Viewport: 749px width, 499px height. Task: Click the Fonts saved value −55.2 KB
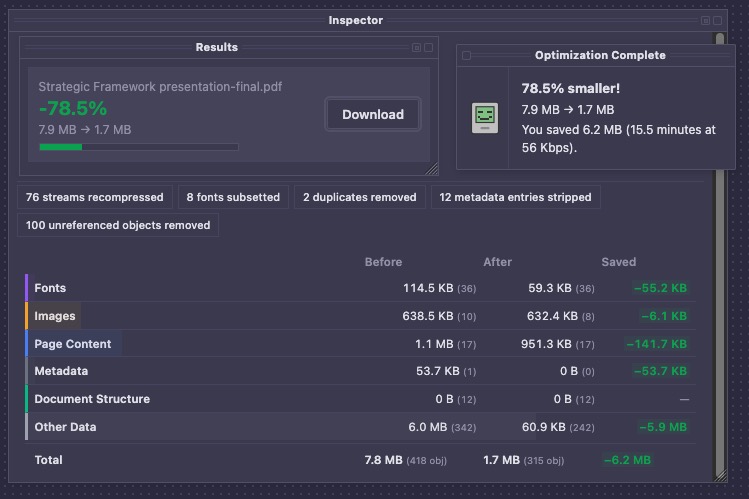tap(660, 288)
